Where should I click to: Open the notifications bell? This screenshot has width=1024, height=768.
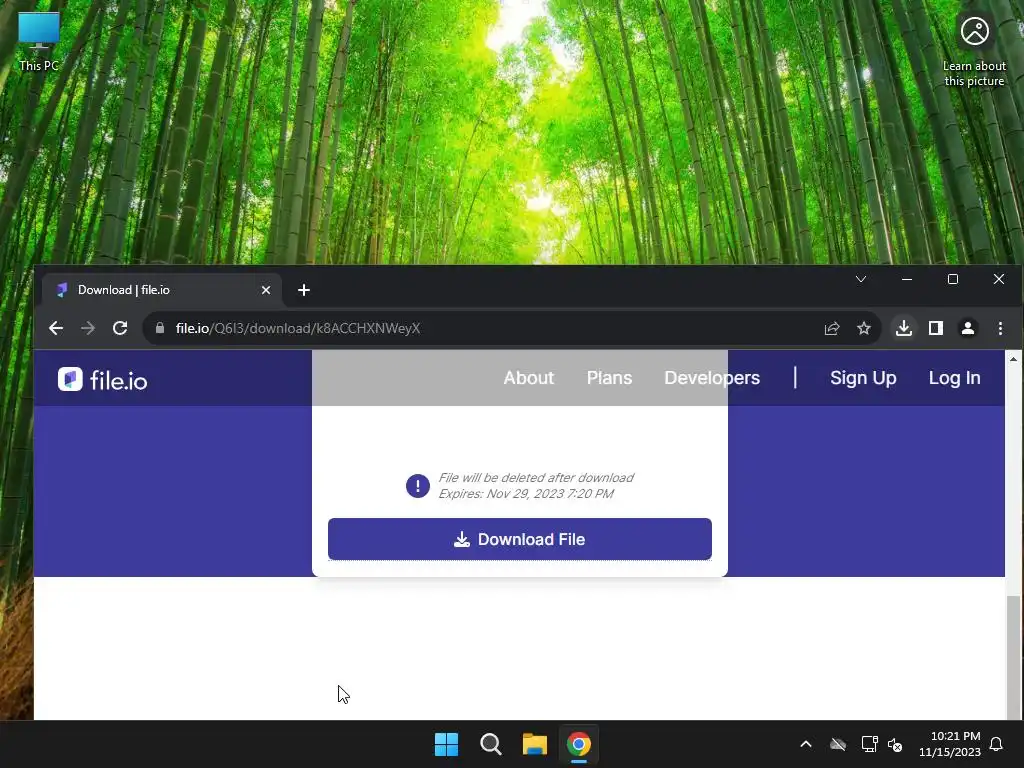coord(997,744)
